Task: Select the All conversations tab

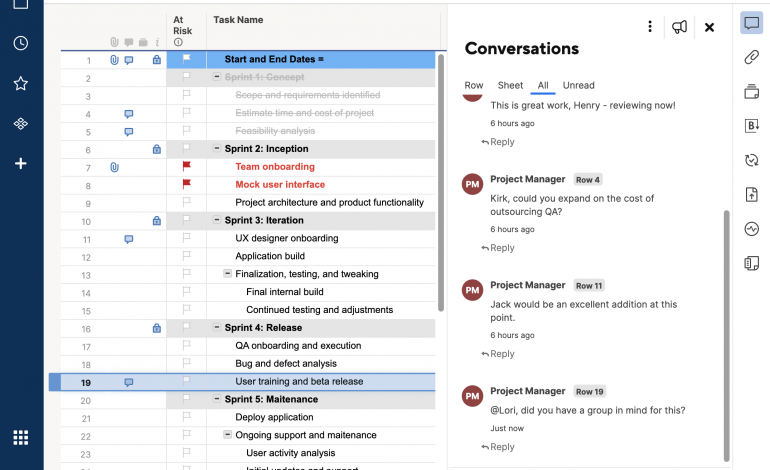Action: coord(543,85)
